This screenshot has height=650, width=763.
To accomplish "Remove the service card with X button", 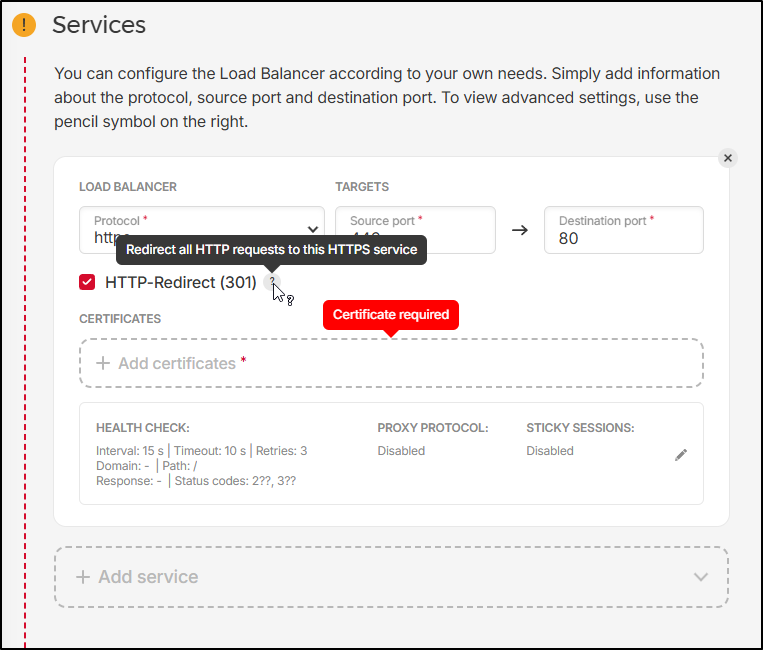I will pyautogui.click(x=728, y=158).
